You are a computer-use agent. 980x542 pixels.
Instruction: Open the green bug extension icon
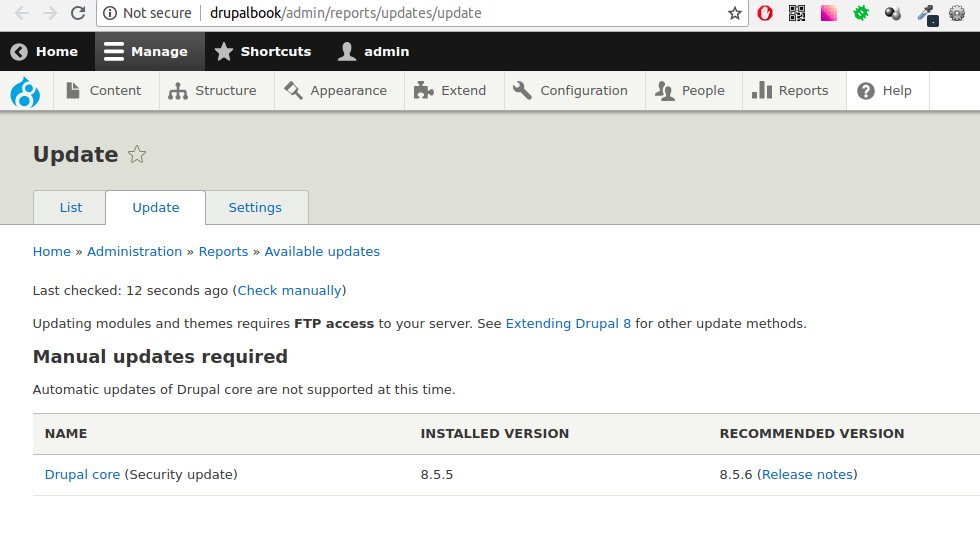[x=861, y=13]
